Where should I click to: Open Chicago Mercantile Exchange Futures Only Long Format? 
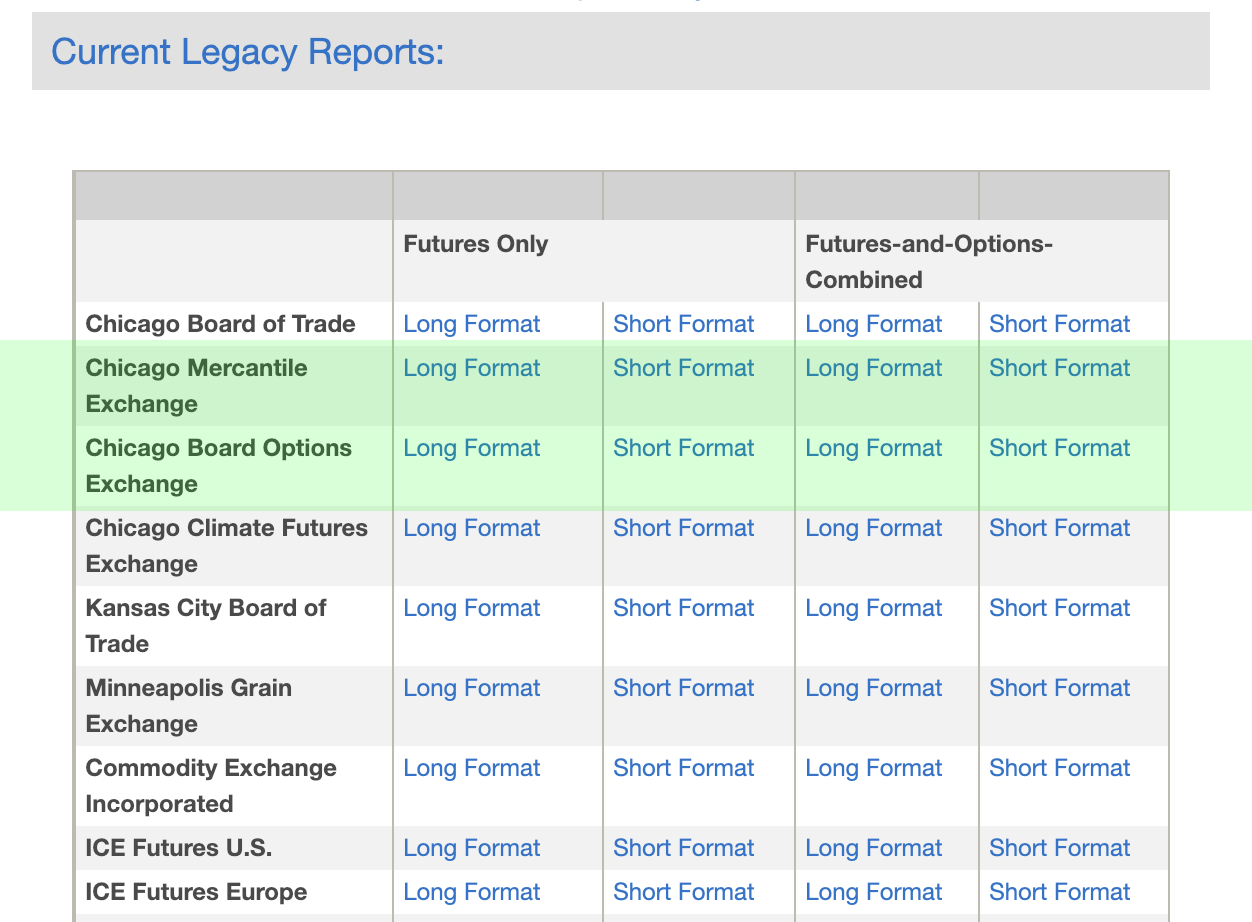pyautogui.click(x=471, y=368)
